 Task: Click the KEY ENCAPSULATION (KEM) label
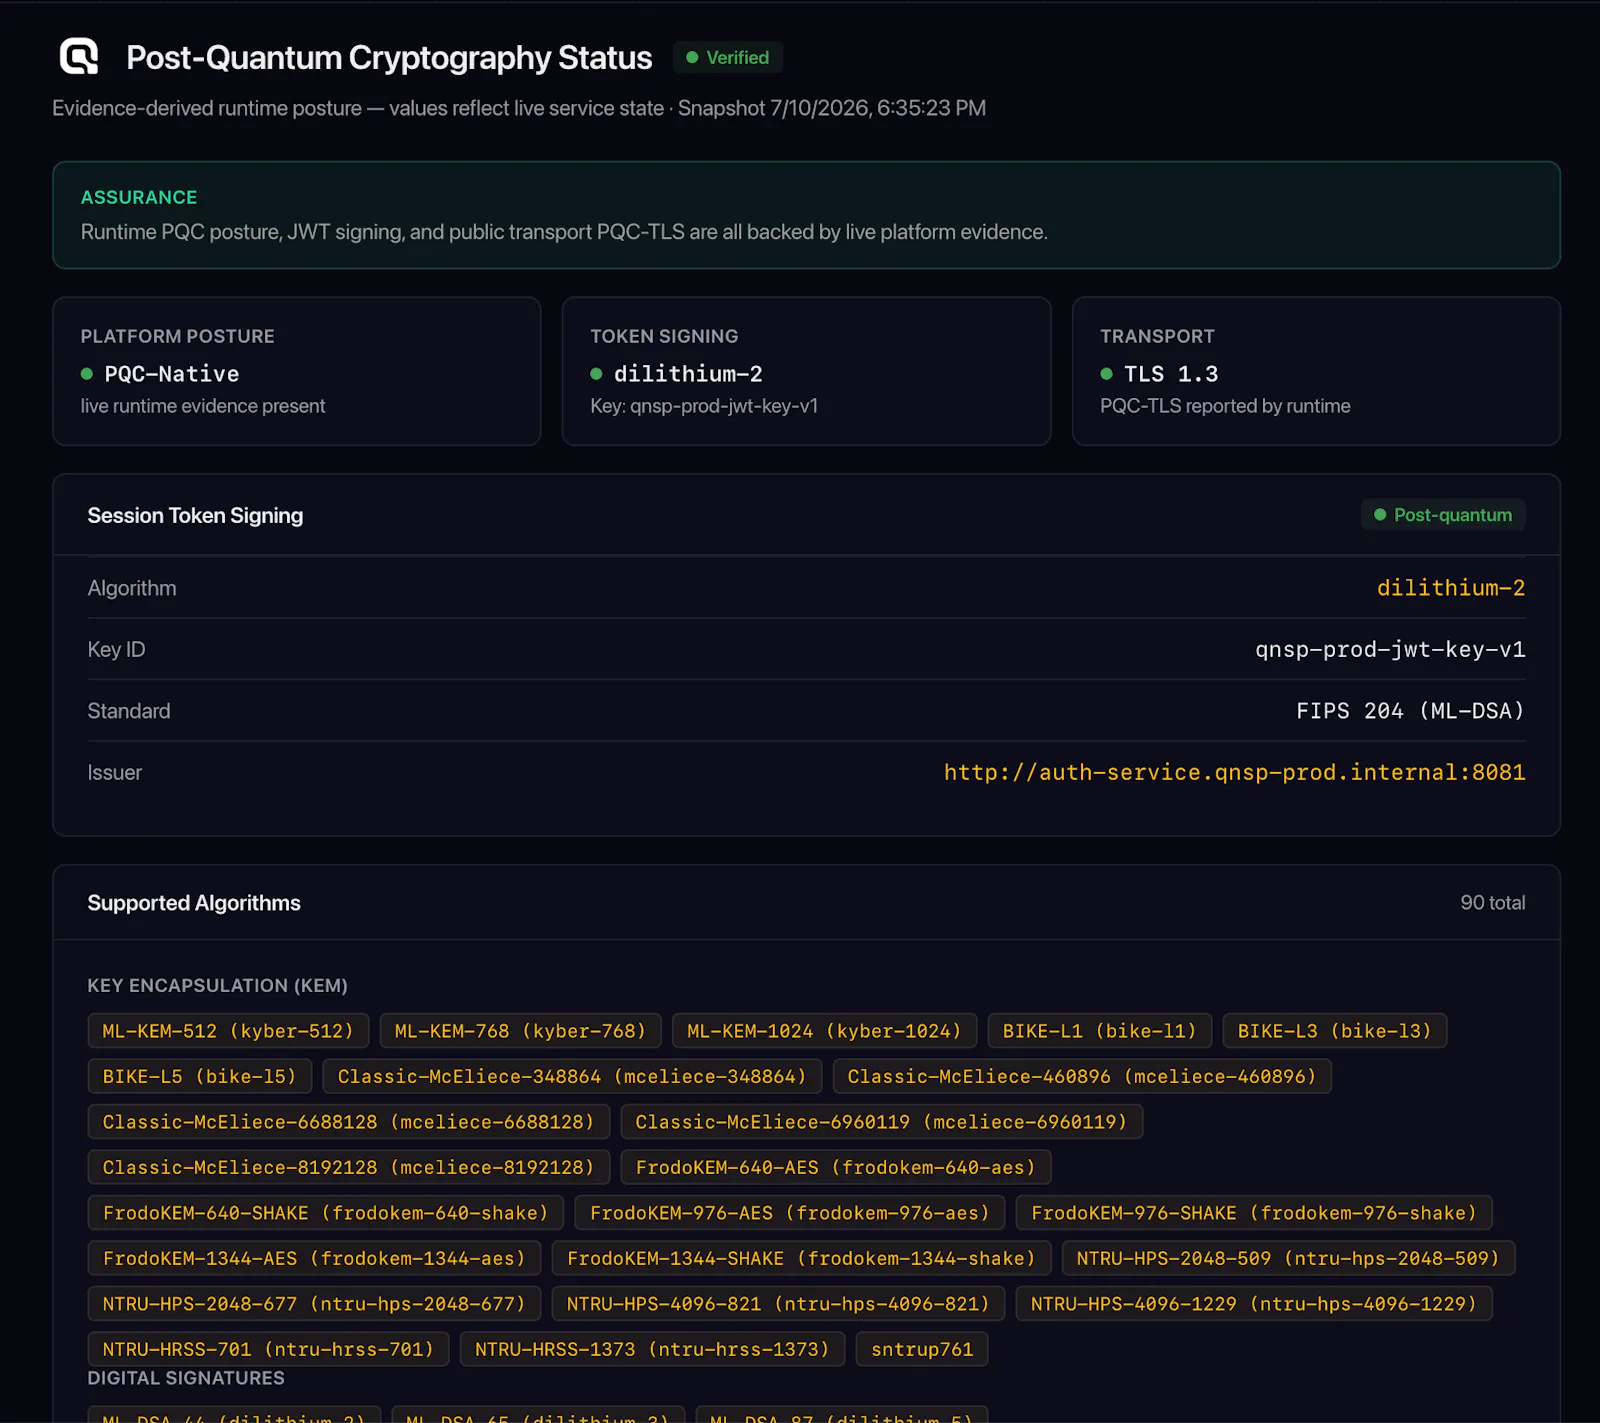pos(217,985)
